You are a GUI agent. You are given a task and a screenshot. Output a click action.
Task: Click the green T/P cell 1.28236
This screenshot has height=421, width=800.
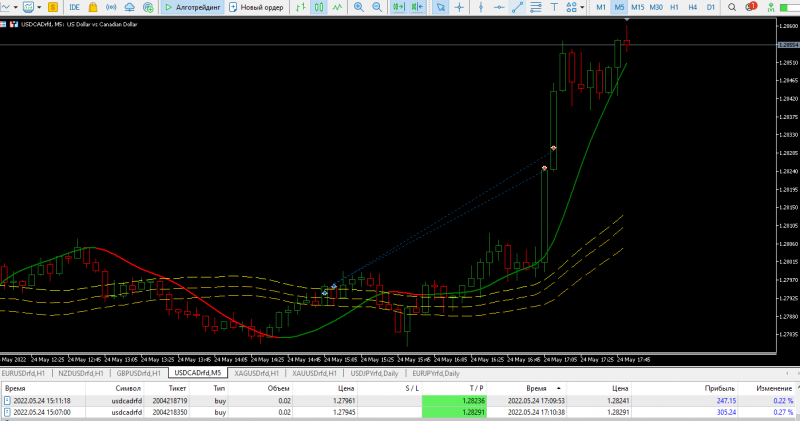coord(454,401)
